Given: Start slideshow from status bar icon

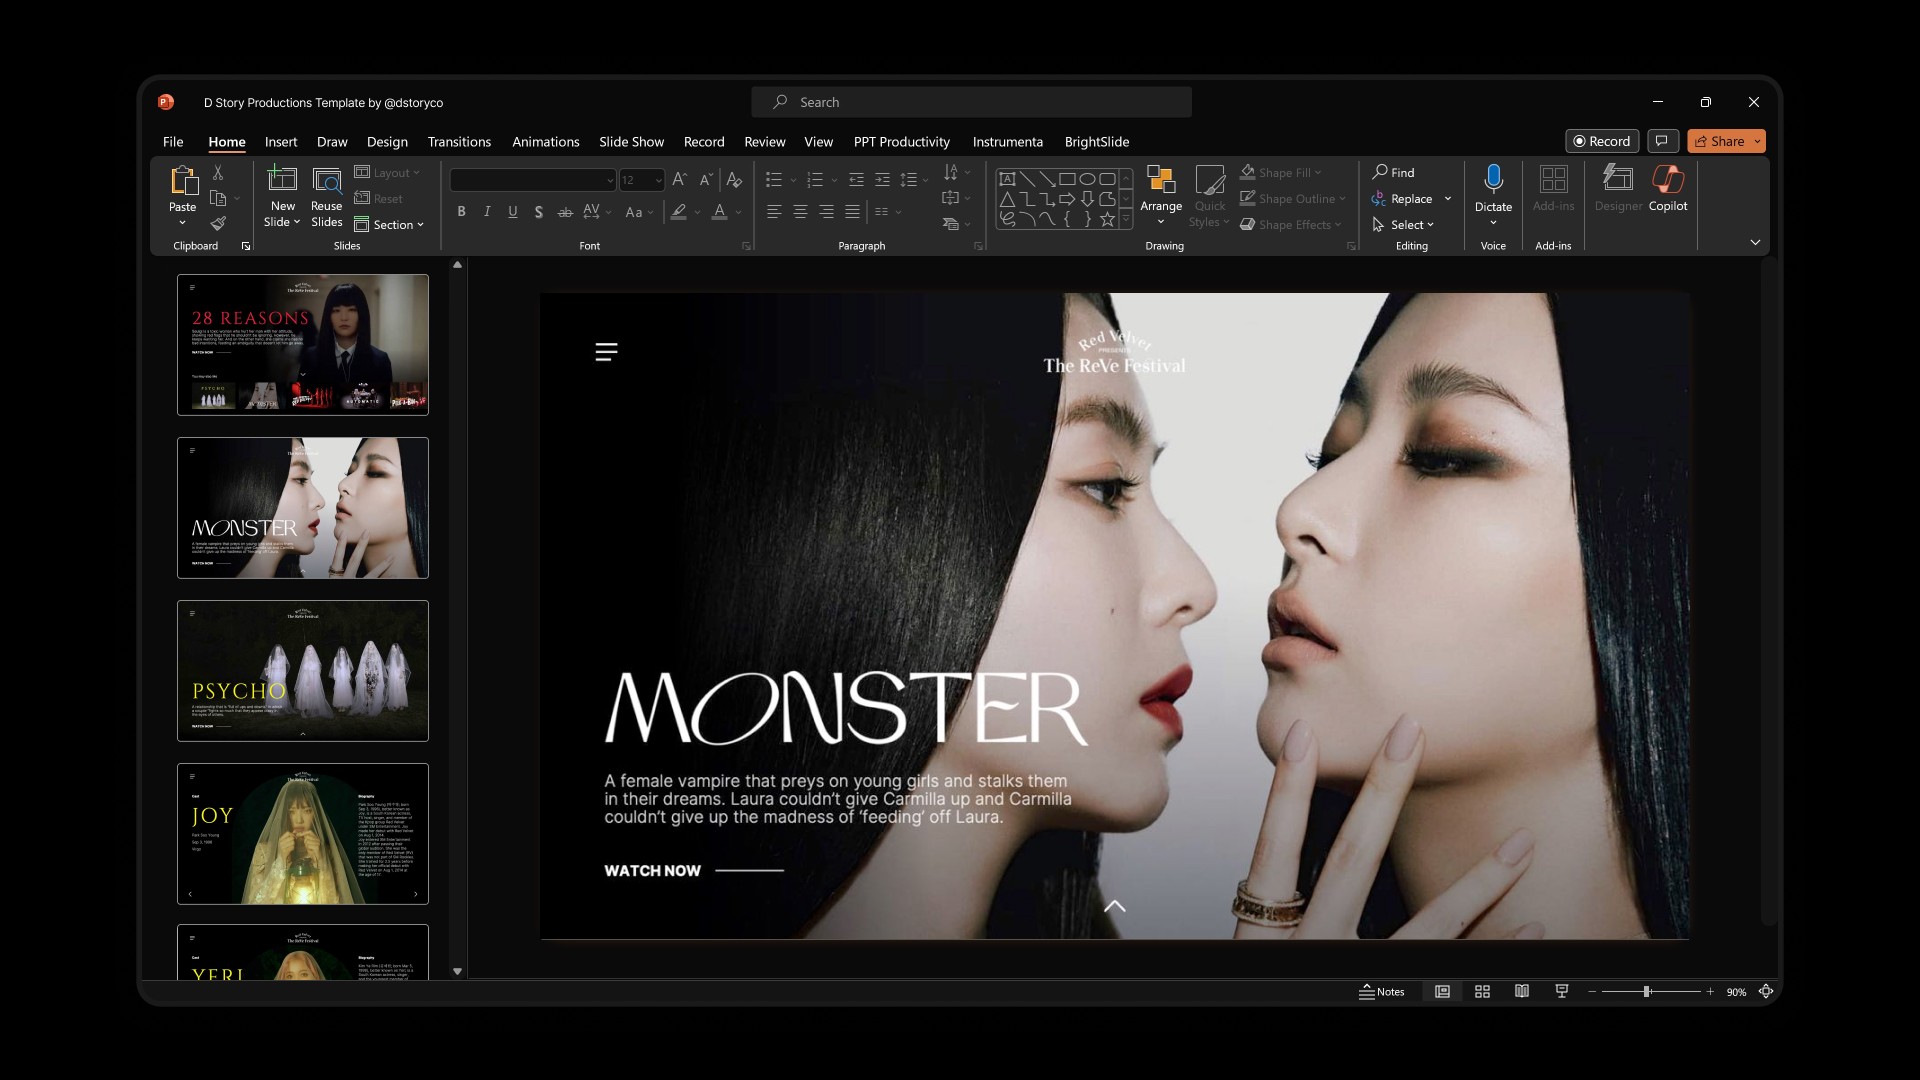Looking at the screenshot, I should [1561, 991].
